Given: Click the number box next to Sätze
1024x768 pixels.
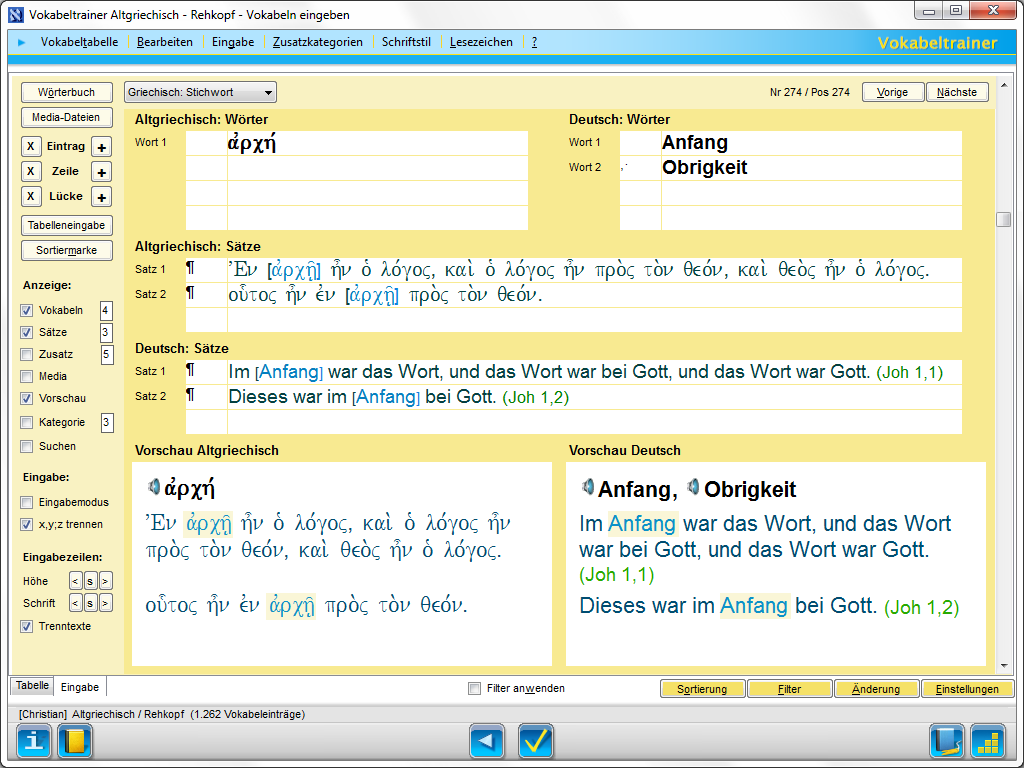Looking at the screenshot, I should (x=106, y=333).
